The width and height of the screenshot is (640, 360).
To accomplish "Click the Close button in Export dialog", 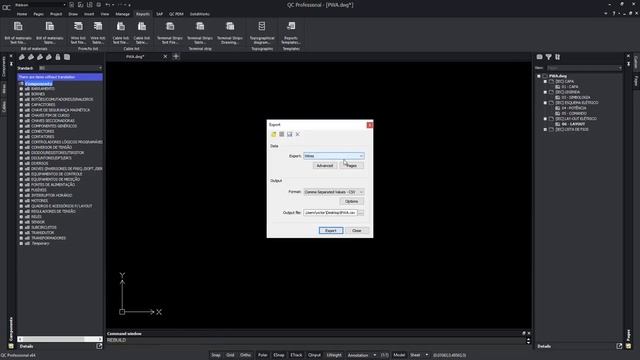I will 357,231.
